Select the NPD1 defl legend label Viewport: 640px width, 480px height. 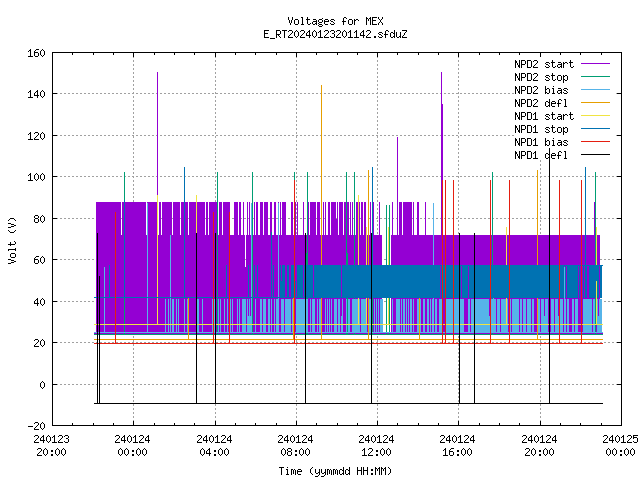[x=541, y=155]
